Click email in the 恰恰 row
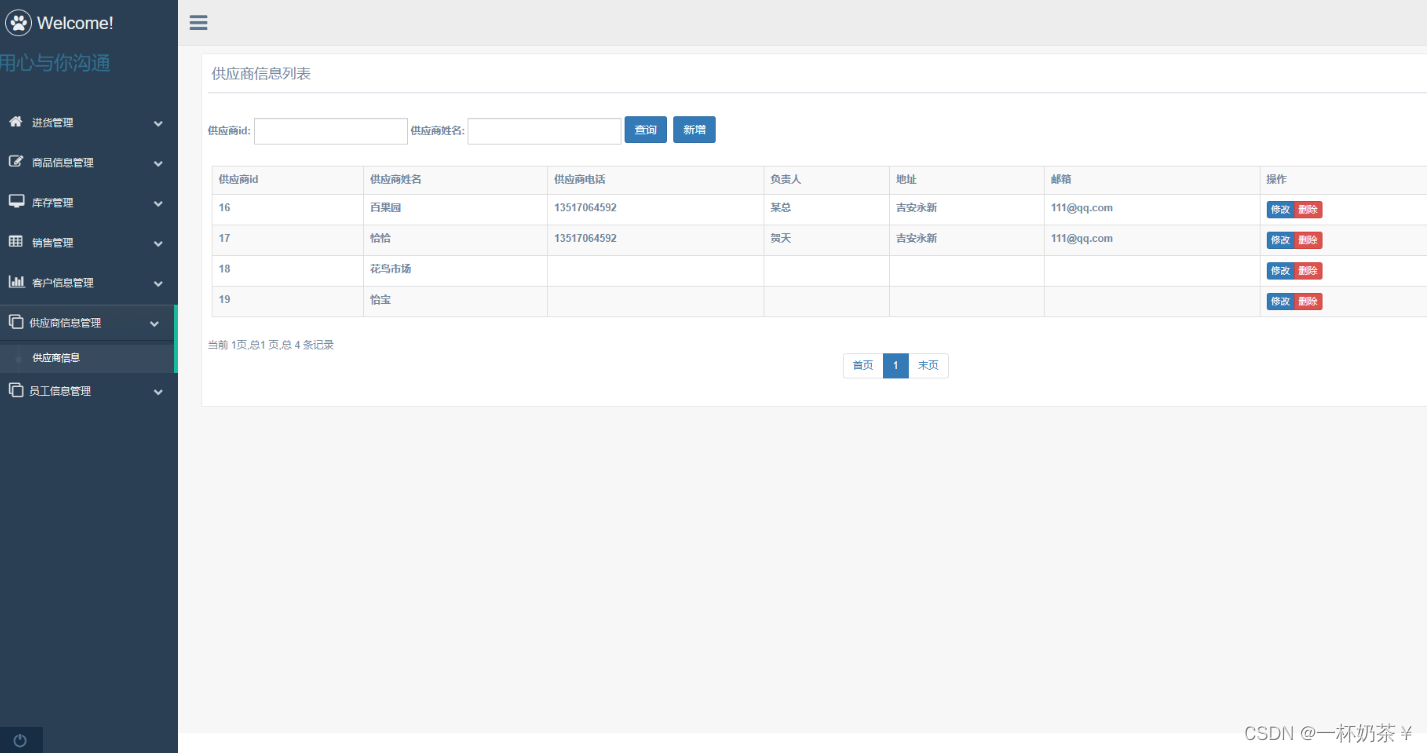This screenshot has height=753, width=1427. 1082,238
